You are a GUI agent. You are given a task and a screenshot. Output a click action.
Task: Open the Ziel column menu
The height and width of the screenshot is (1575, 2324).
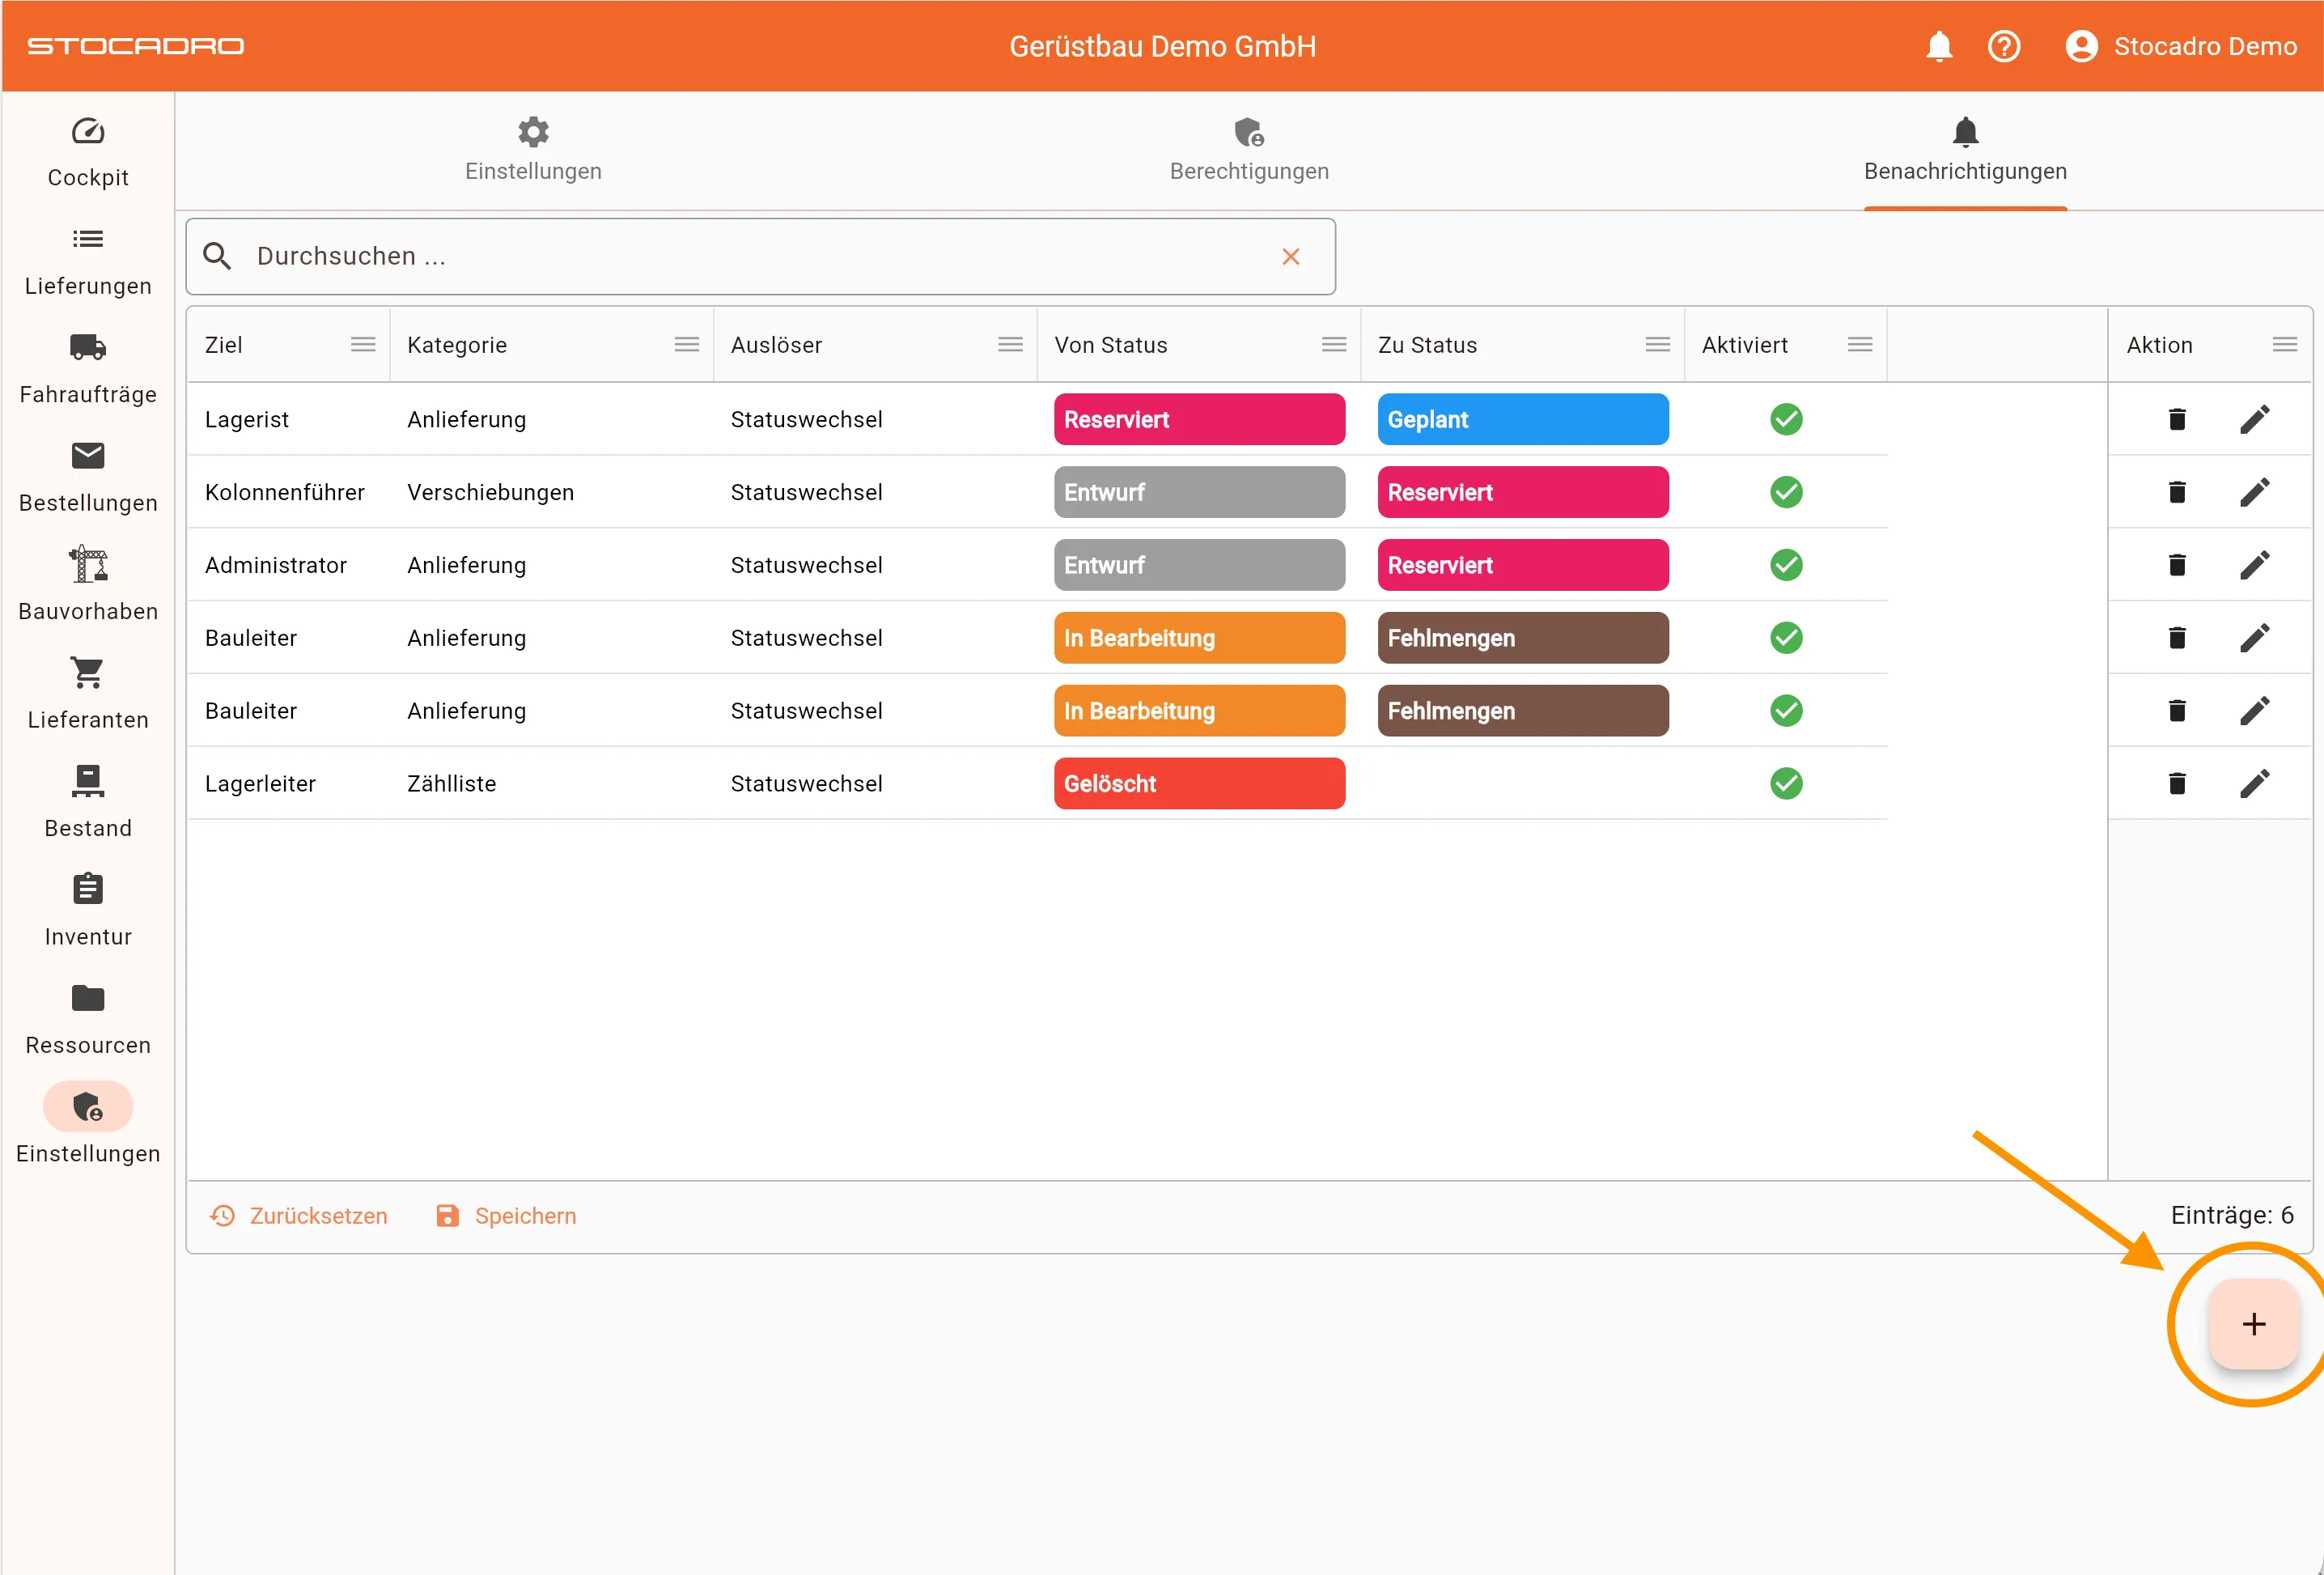[363, 345]
